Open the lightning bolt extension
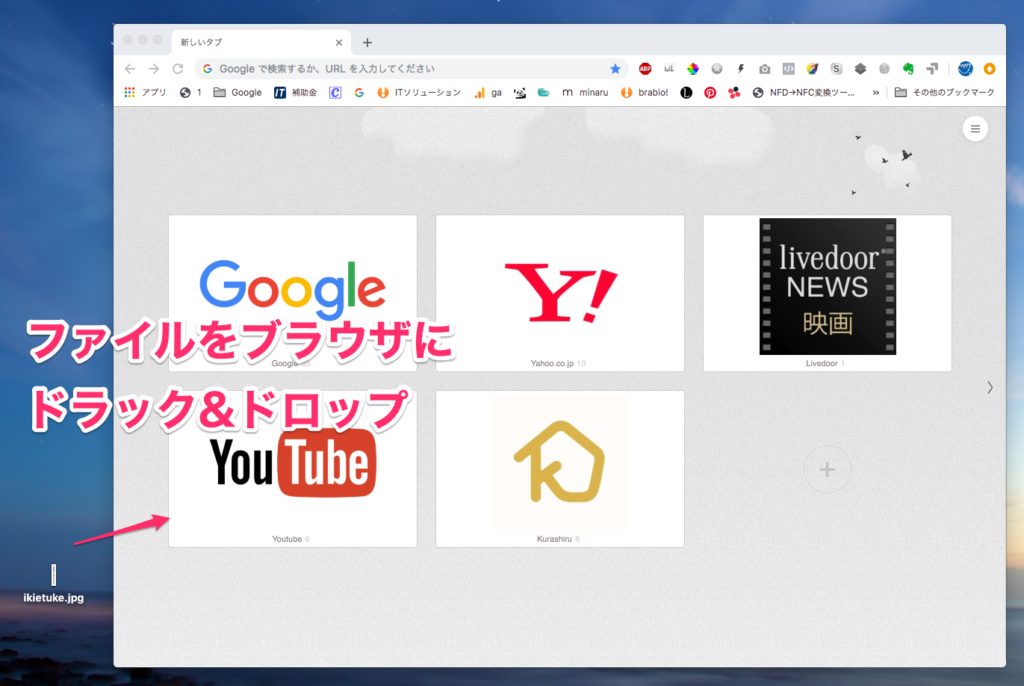 coord(741,69)
